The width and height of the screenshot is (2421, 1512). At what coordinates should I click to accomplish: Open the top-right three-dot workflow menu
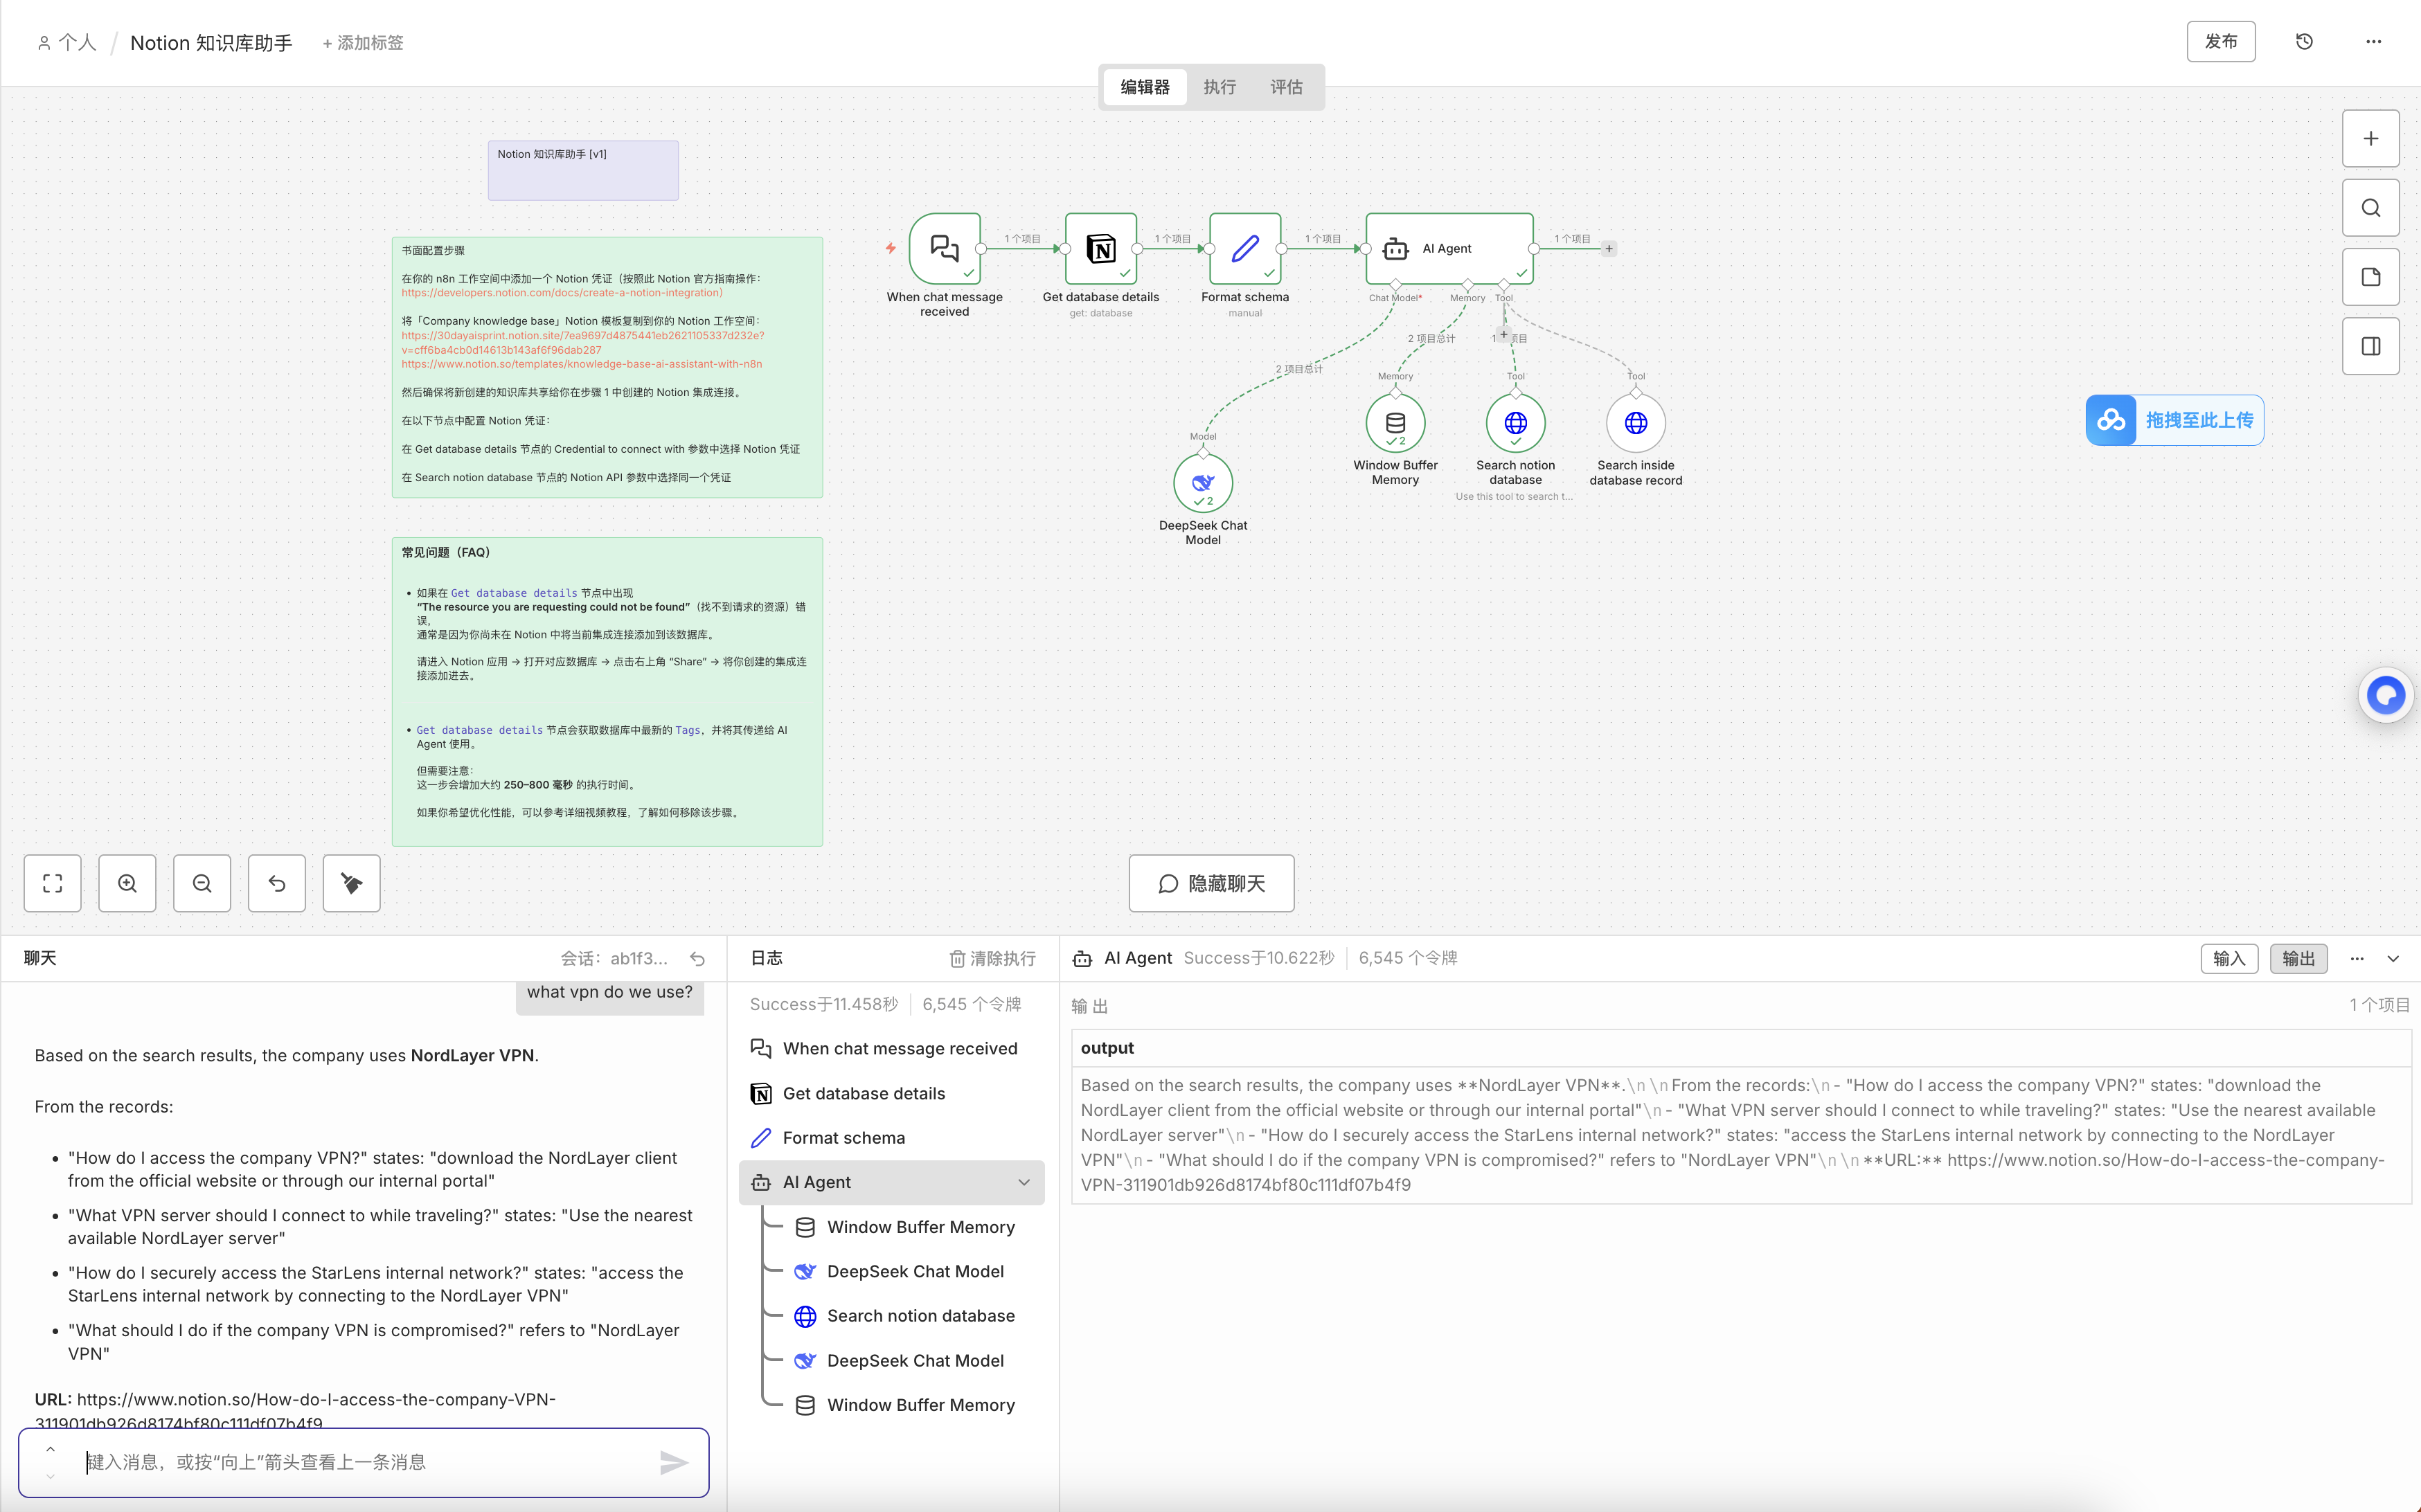[x=2373, y=42]
